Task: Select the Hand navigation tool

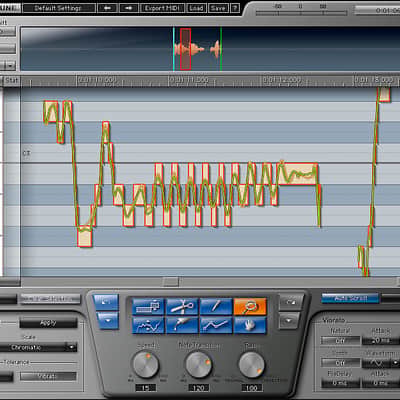Action: coord(250,325)
